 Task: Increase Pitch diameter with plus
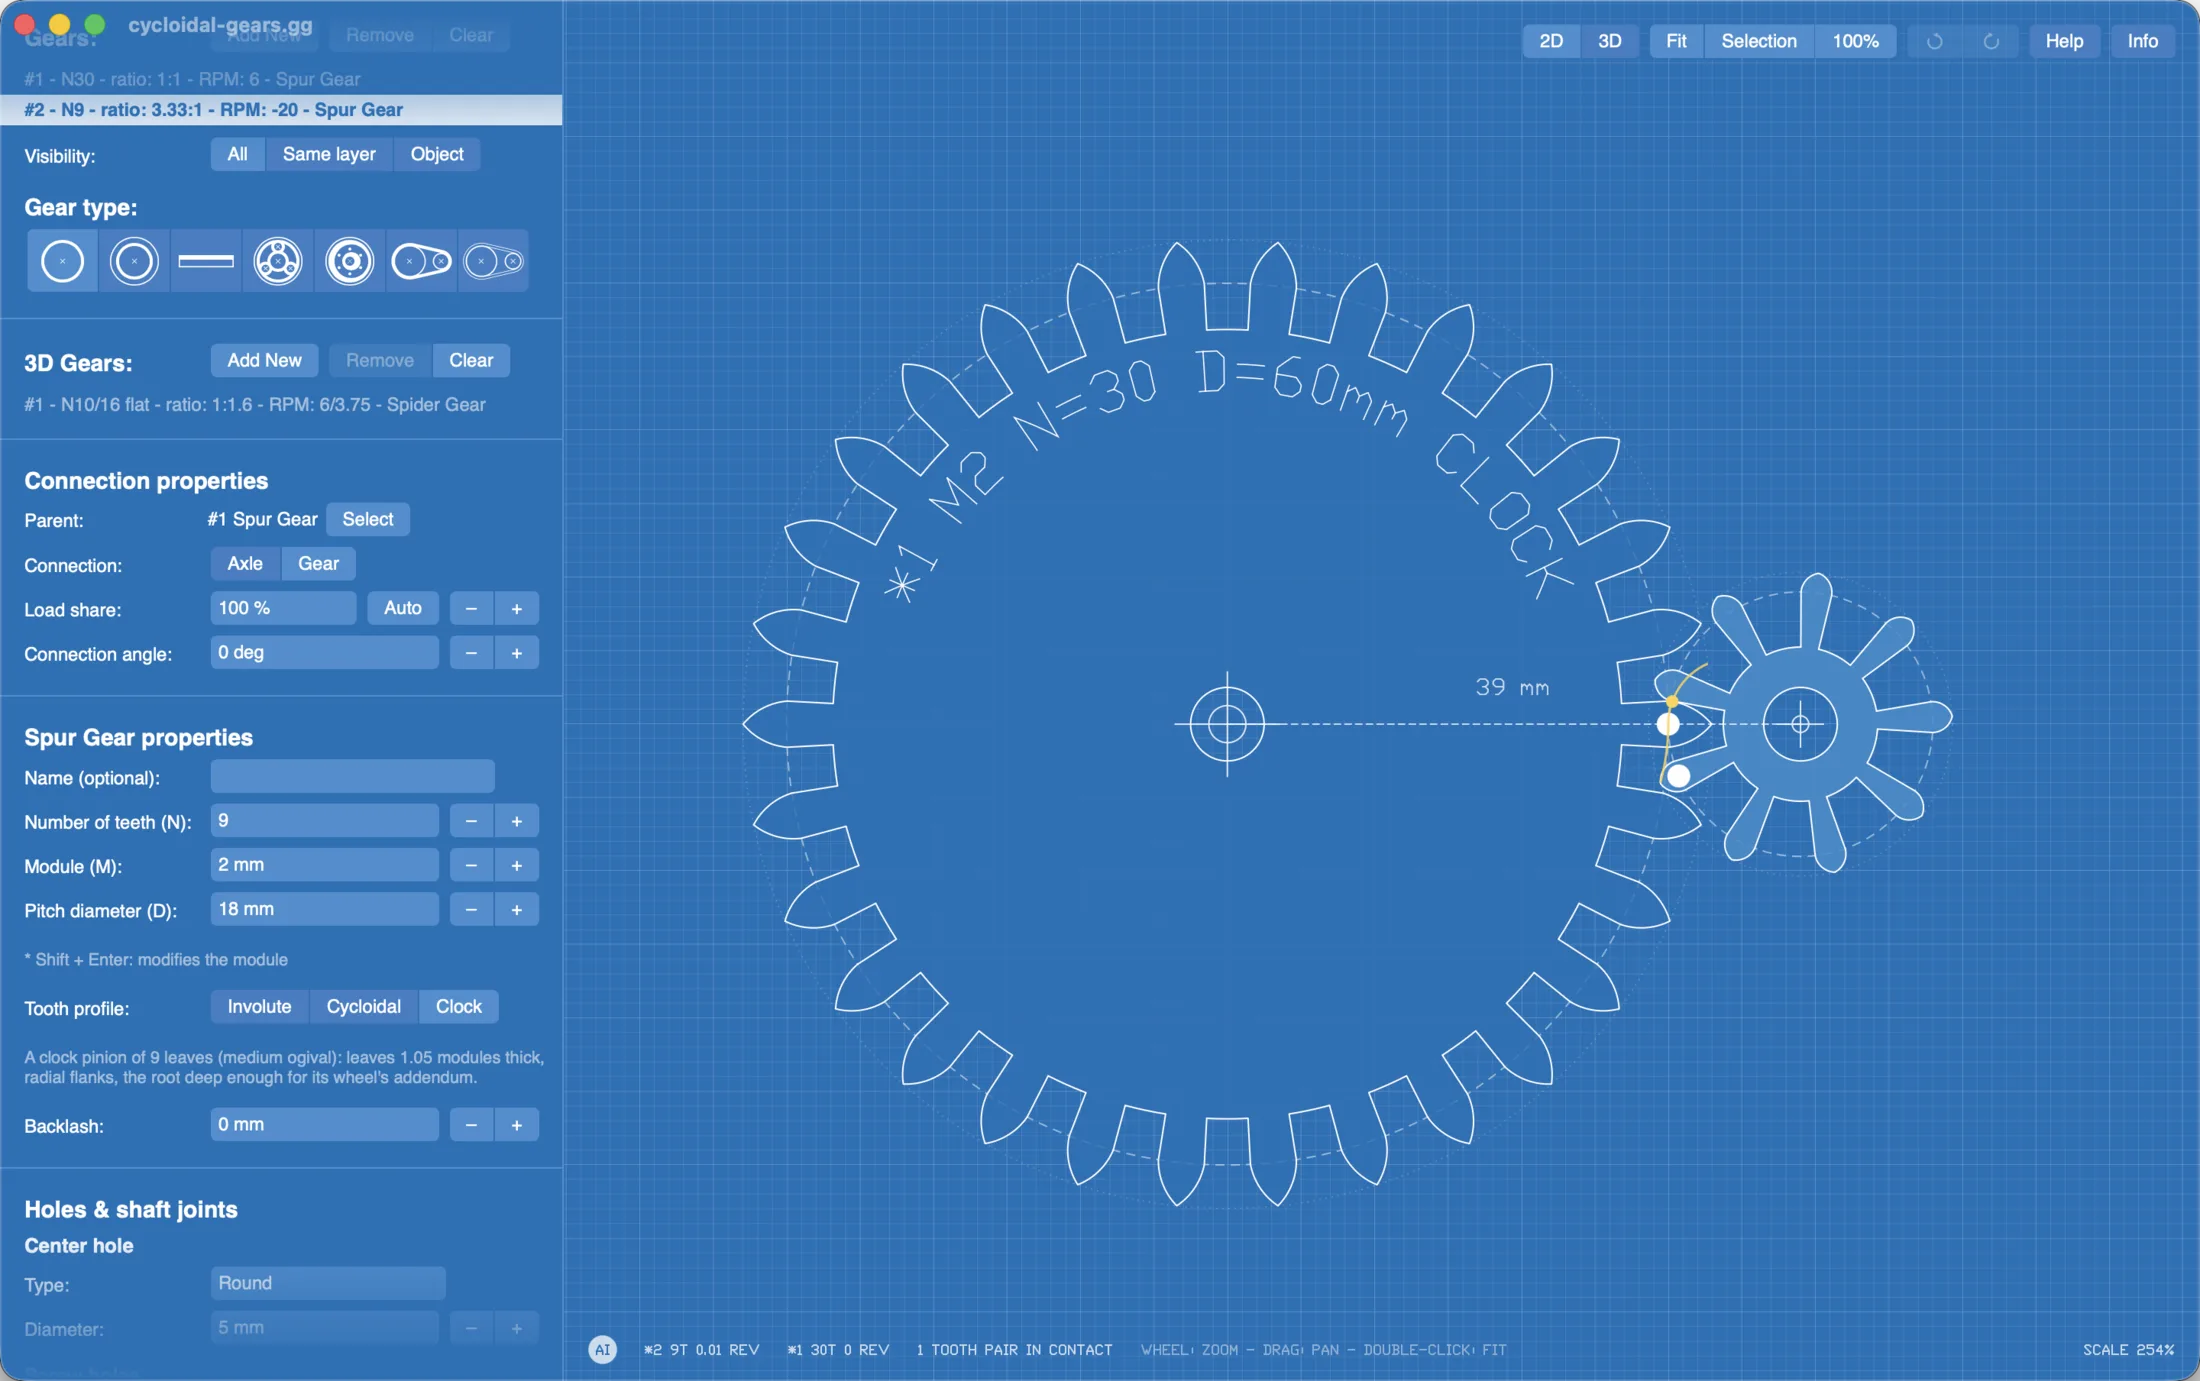(516, 909)
